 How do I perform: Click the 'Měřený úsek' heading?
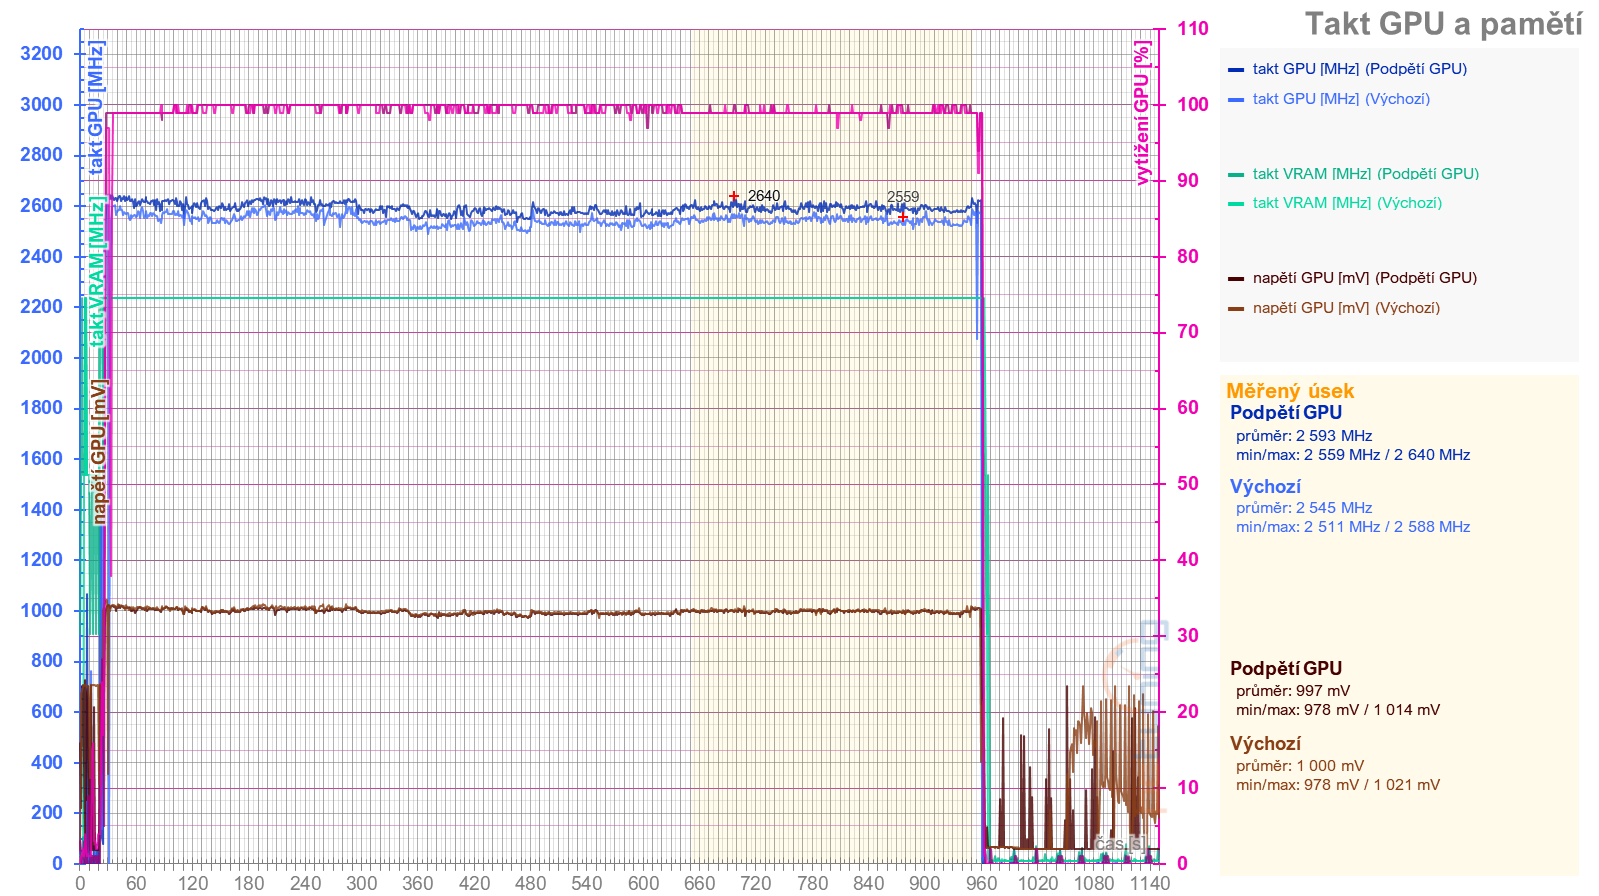[x=1290, y=391]
